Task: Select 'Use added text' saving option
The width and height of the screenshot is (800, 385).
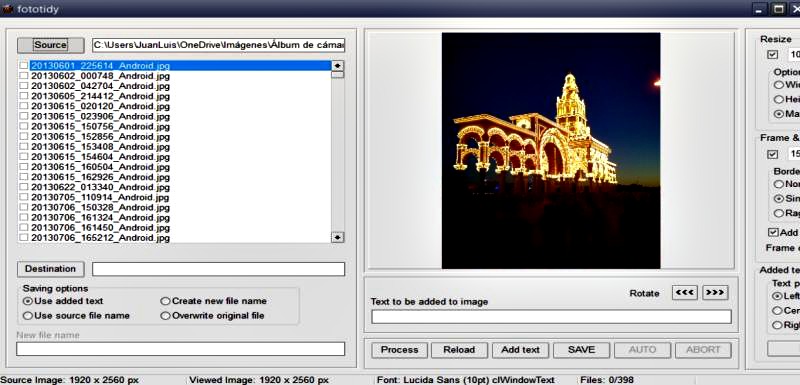Action: coord(63,301)
